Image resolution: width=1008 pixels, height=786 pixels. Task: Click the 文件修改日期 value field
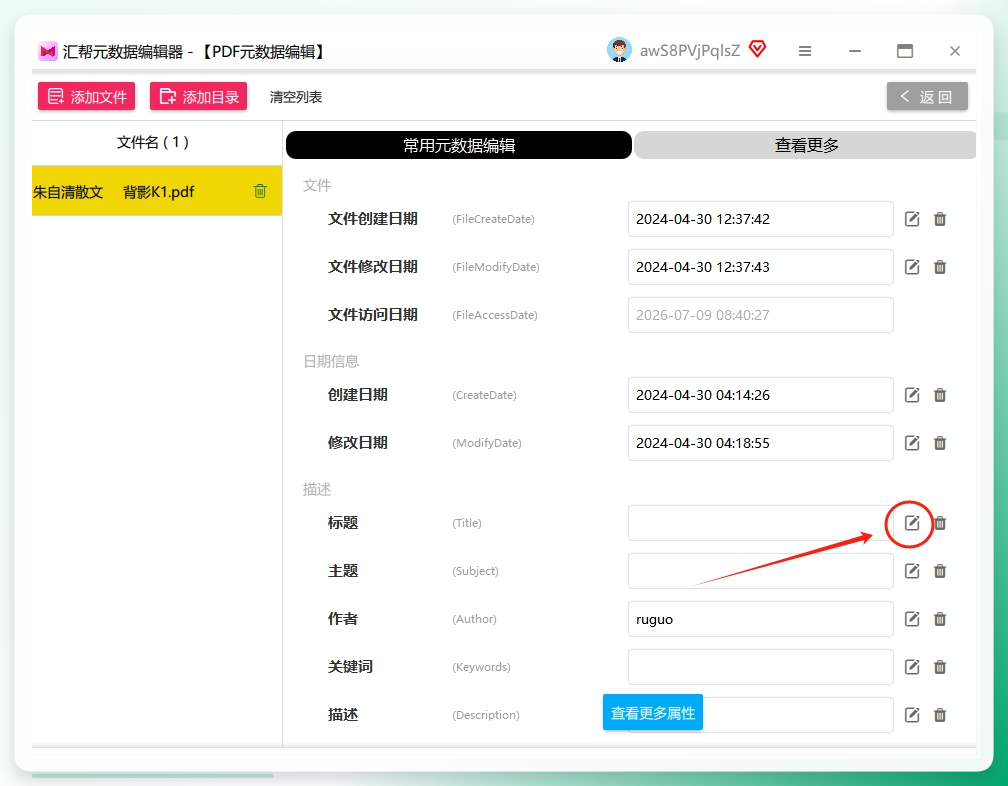pyautogui.click(x=760, y=267)
